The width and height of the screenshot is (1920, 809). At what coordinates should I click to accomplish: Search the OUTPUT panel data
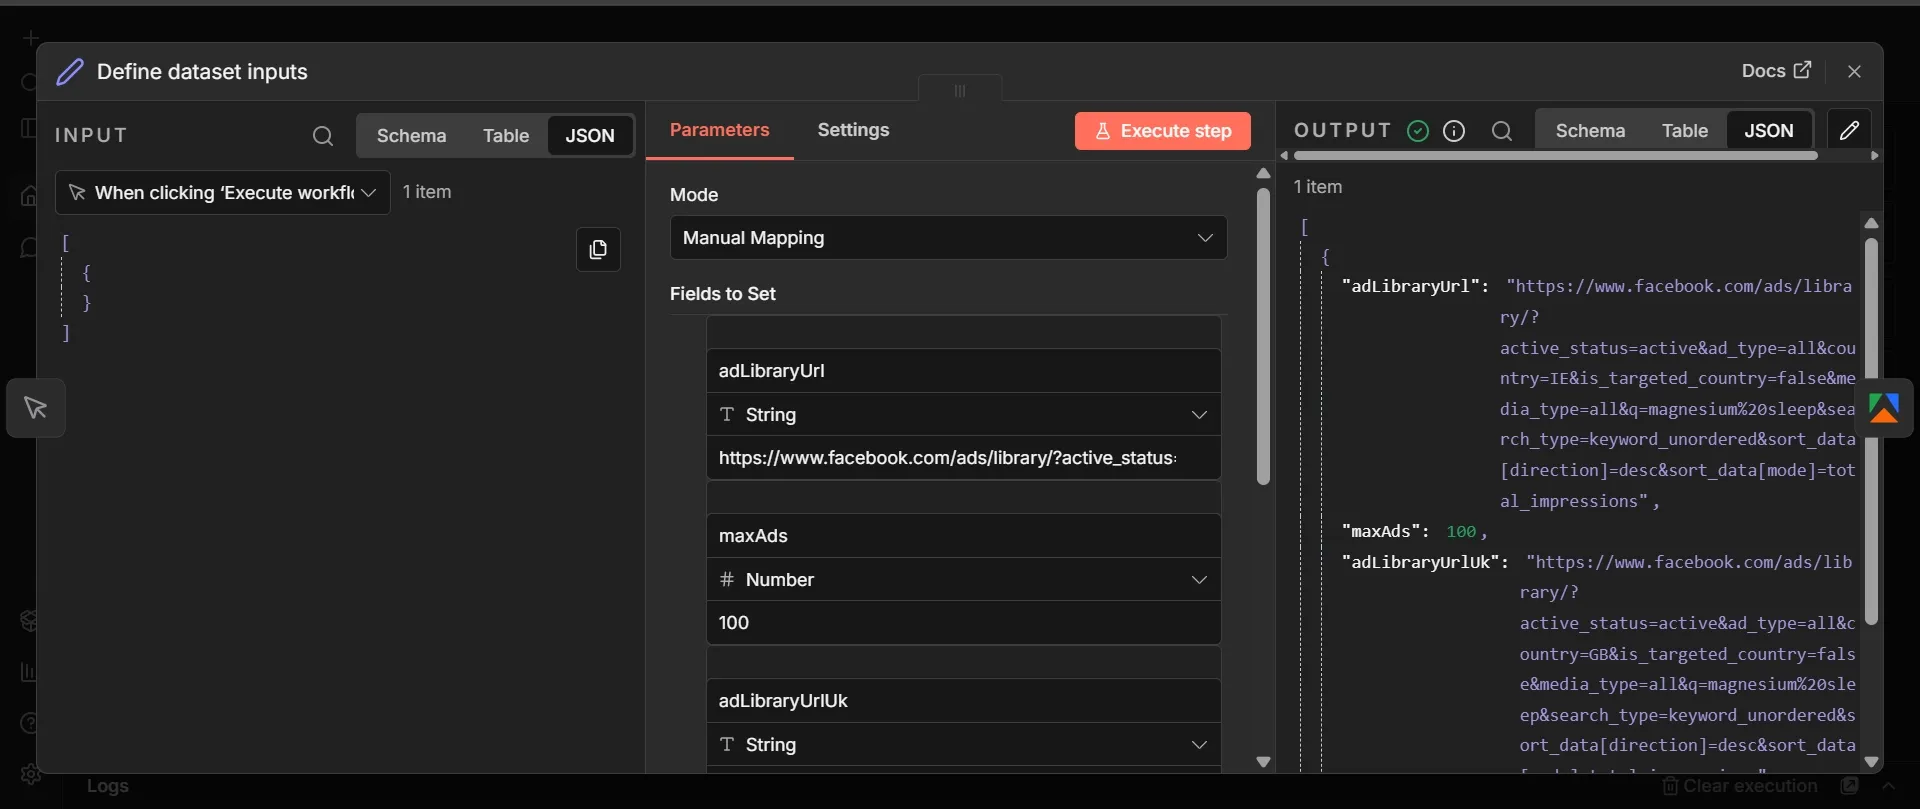point(1501,131)
